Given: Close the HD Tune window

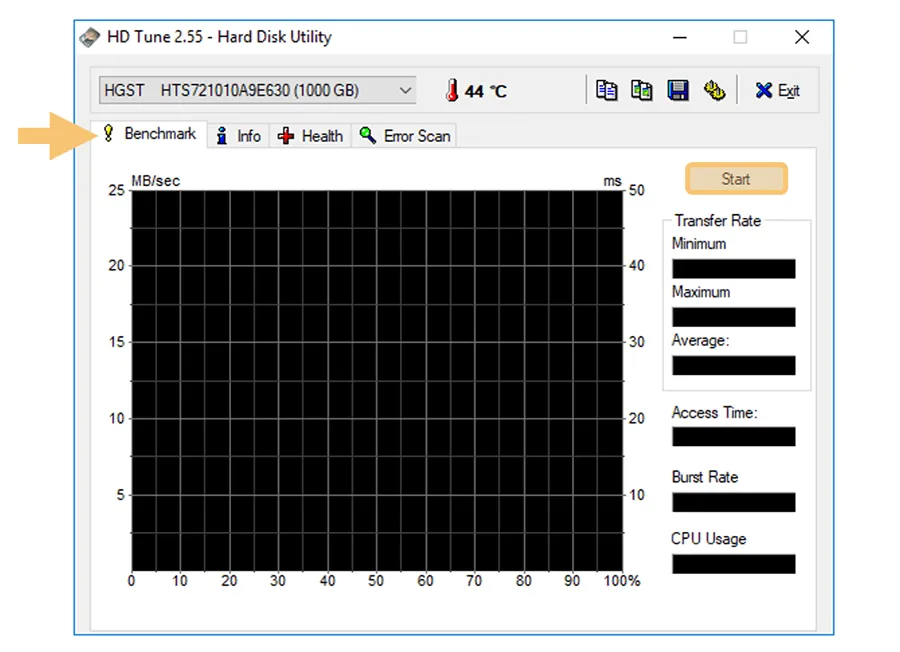Looking at the screenshot, I should [x=802, y=37].
